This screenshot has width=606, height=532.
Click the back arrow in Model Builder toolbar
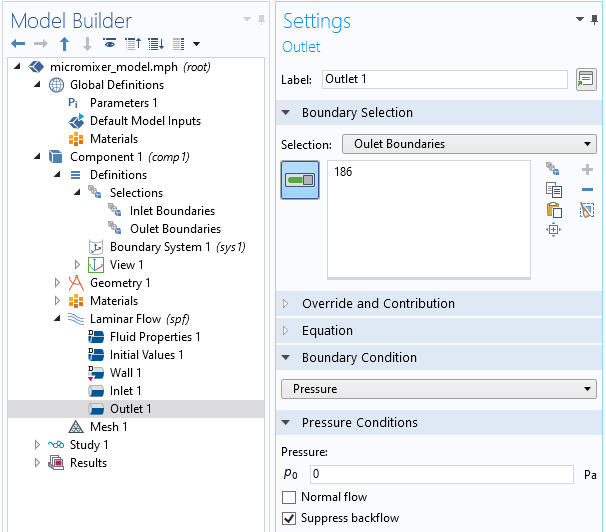pos(18,44)
